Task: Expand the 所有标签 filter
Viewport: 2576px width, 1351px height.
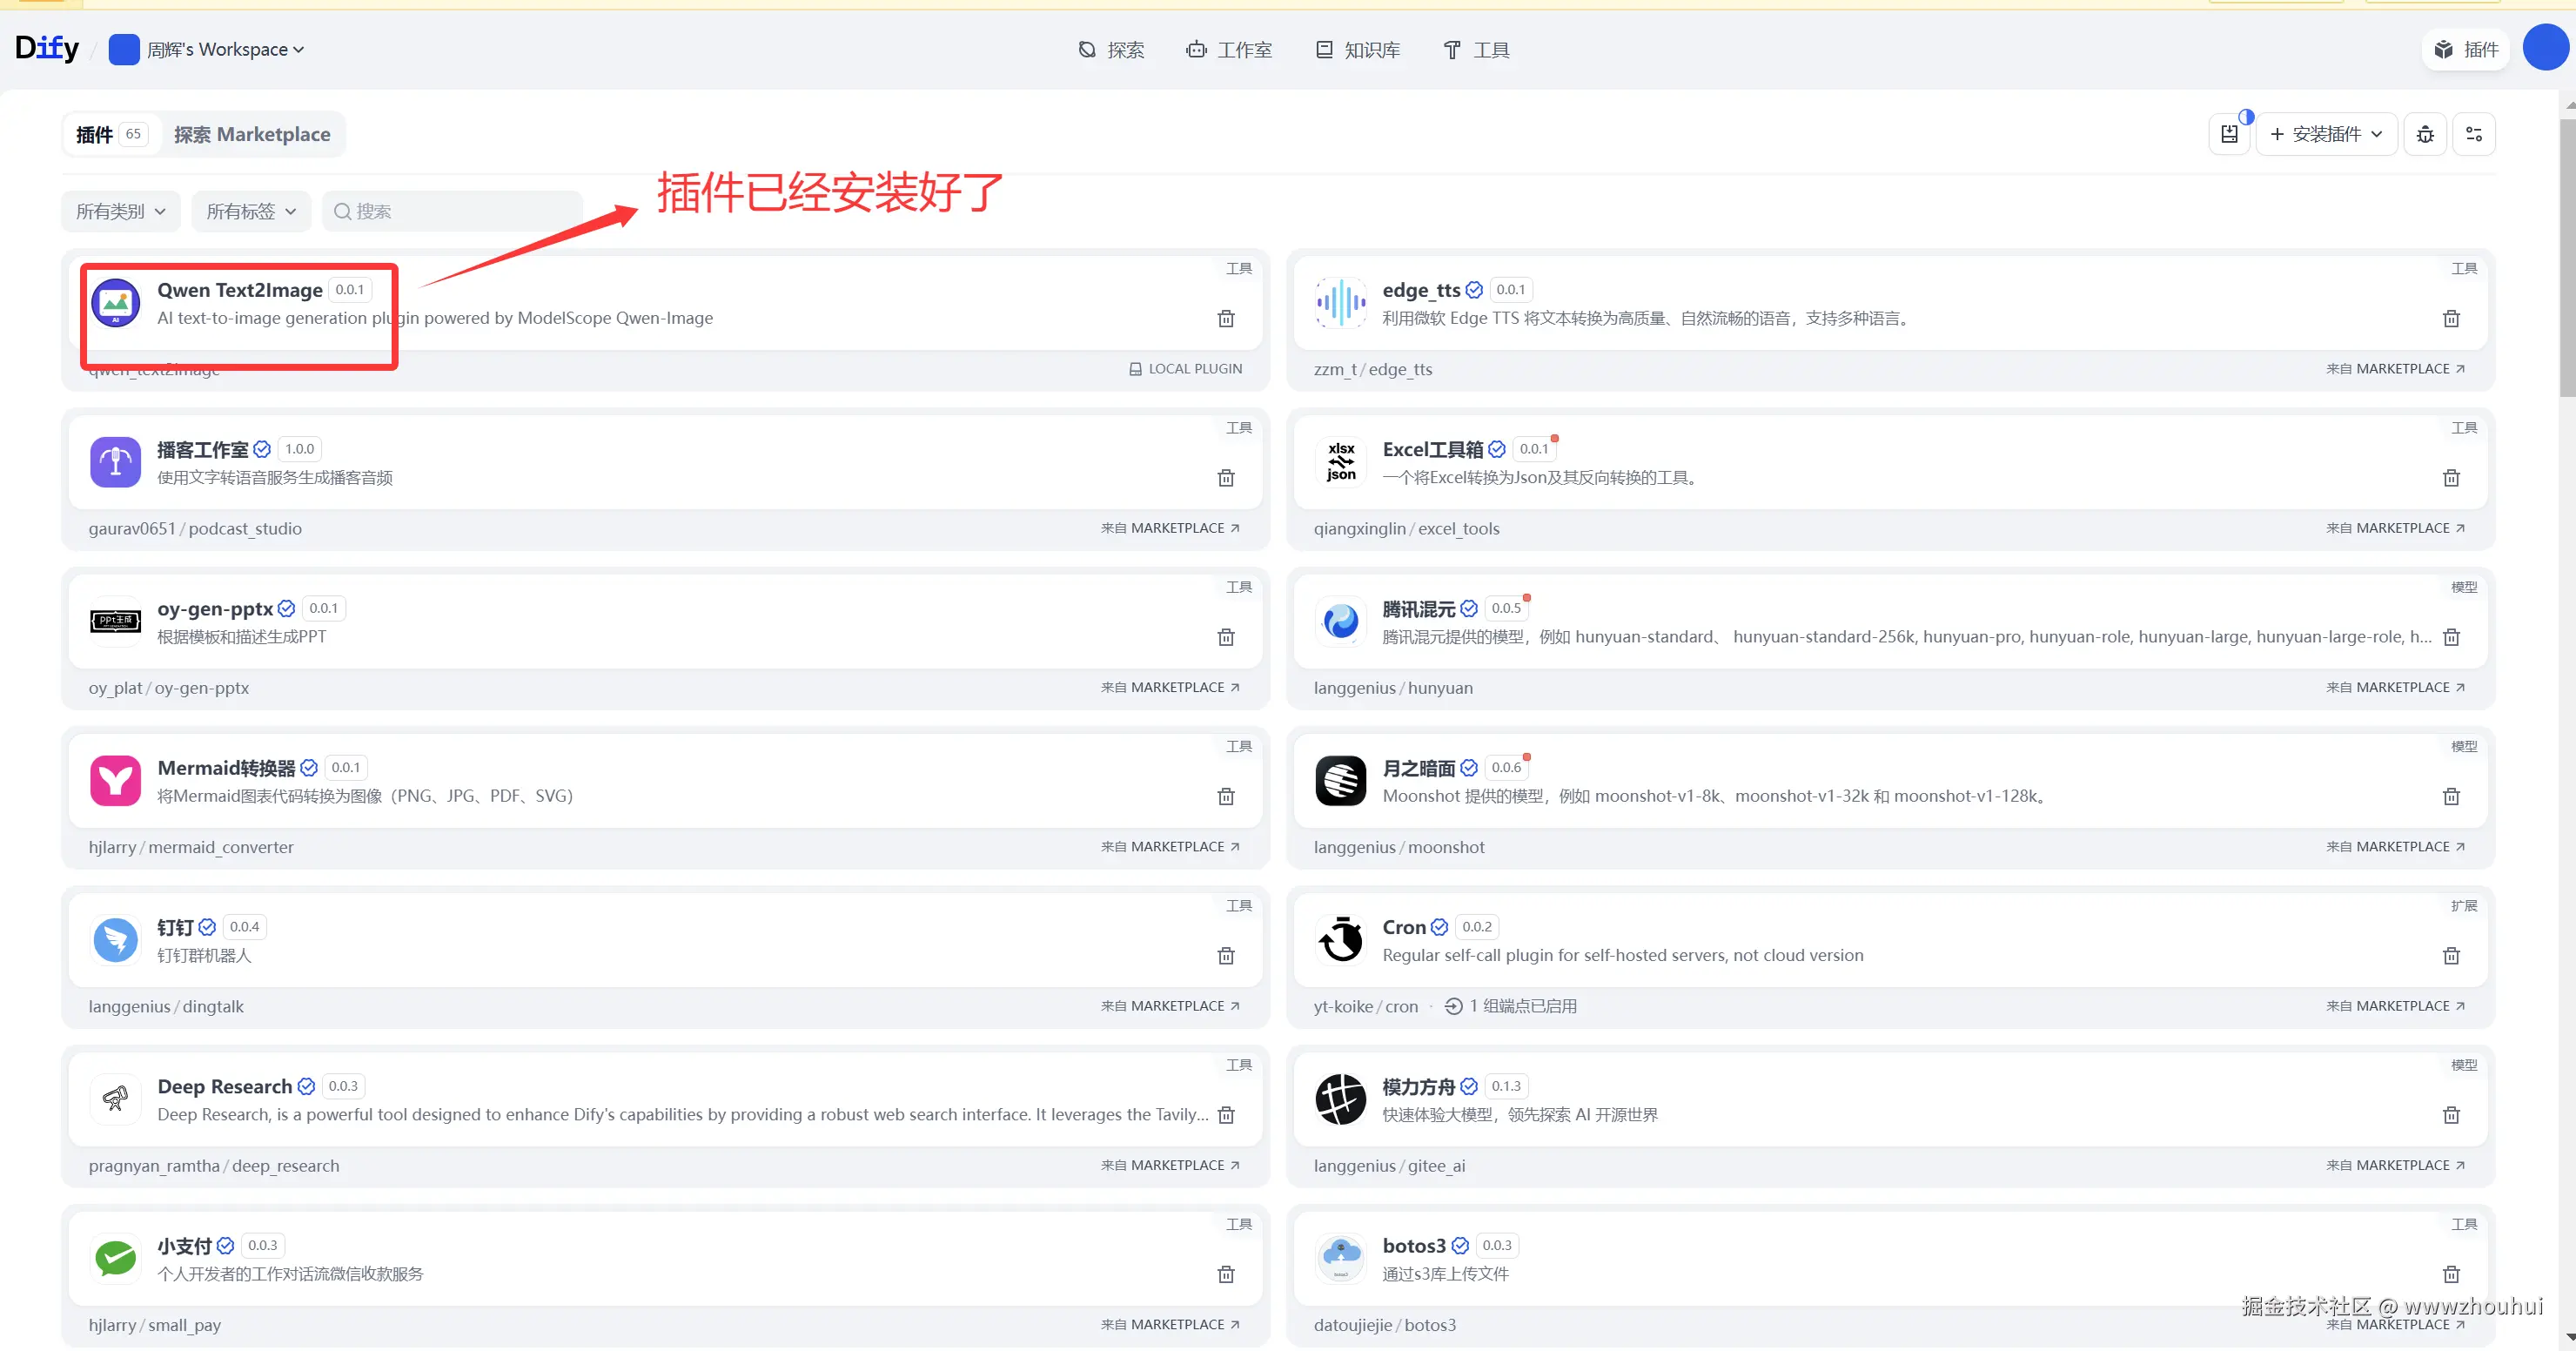Action: pos(251,211)
